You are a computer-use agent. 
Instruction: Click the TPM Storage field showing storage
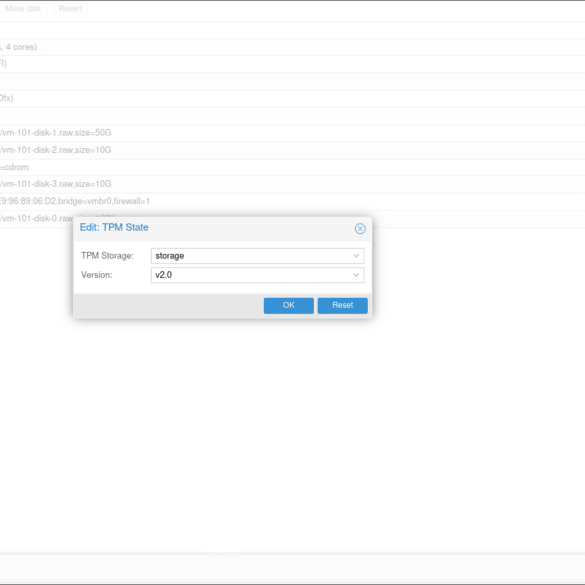(x=257, y=256)
